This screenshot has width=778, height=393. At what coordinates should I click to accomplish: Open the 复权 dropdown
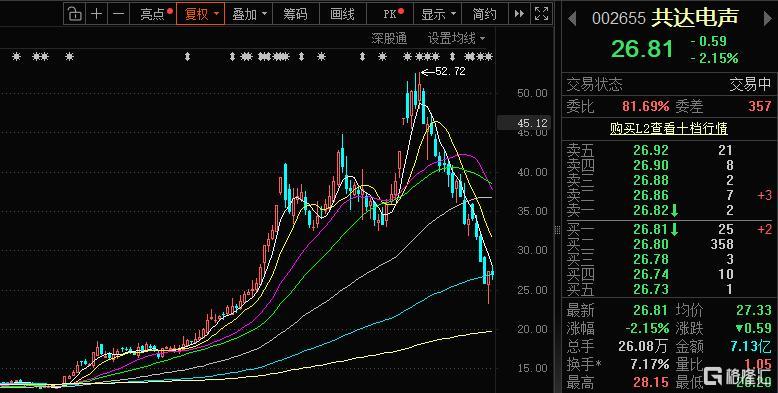point(200,14)
